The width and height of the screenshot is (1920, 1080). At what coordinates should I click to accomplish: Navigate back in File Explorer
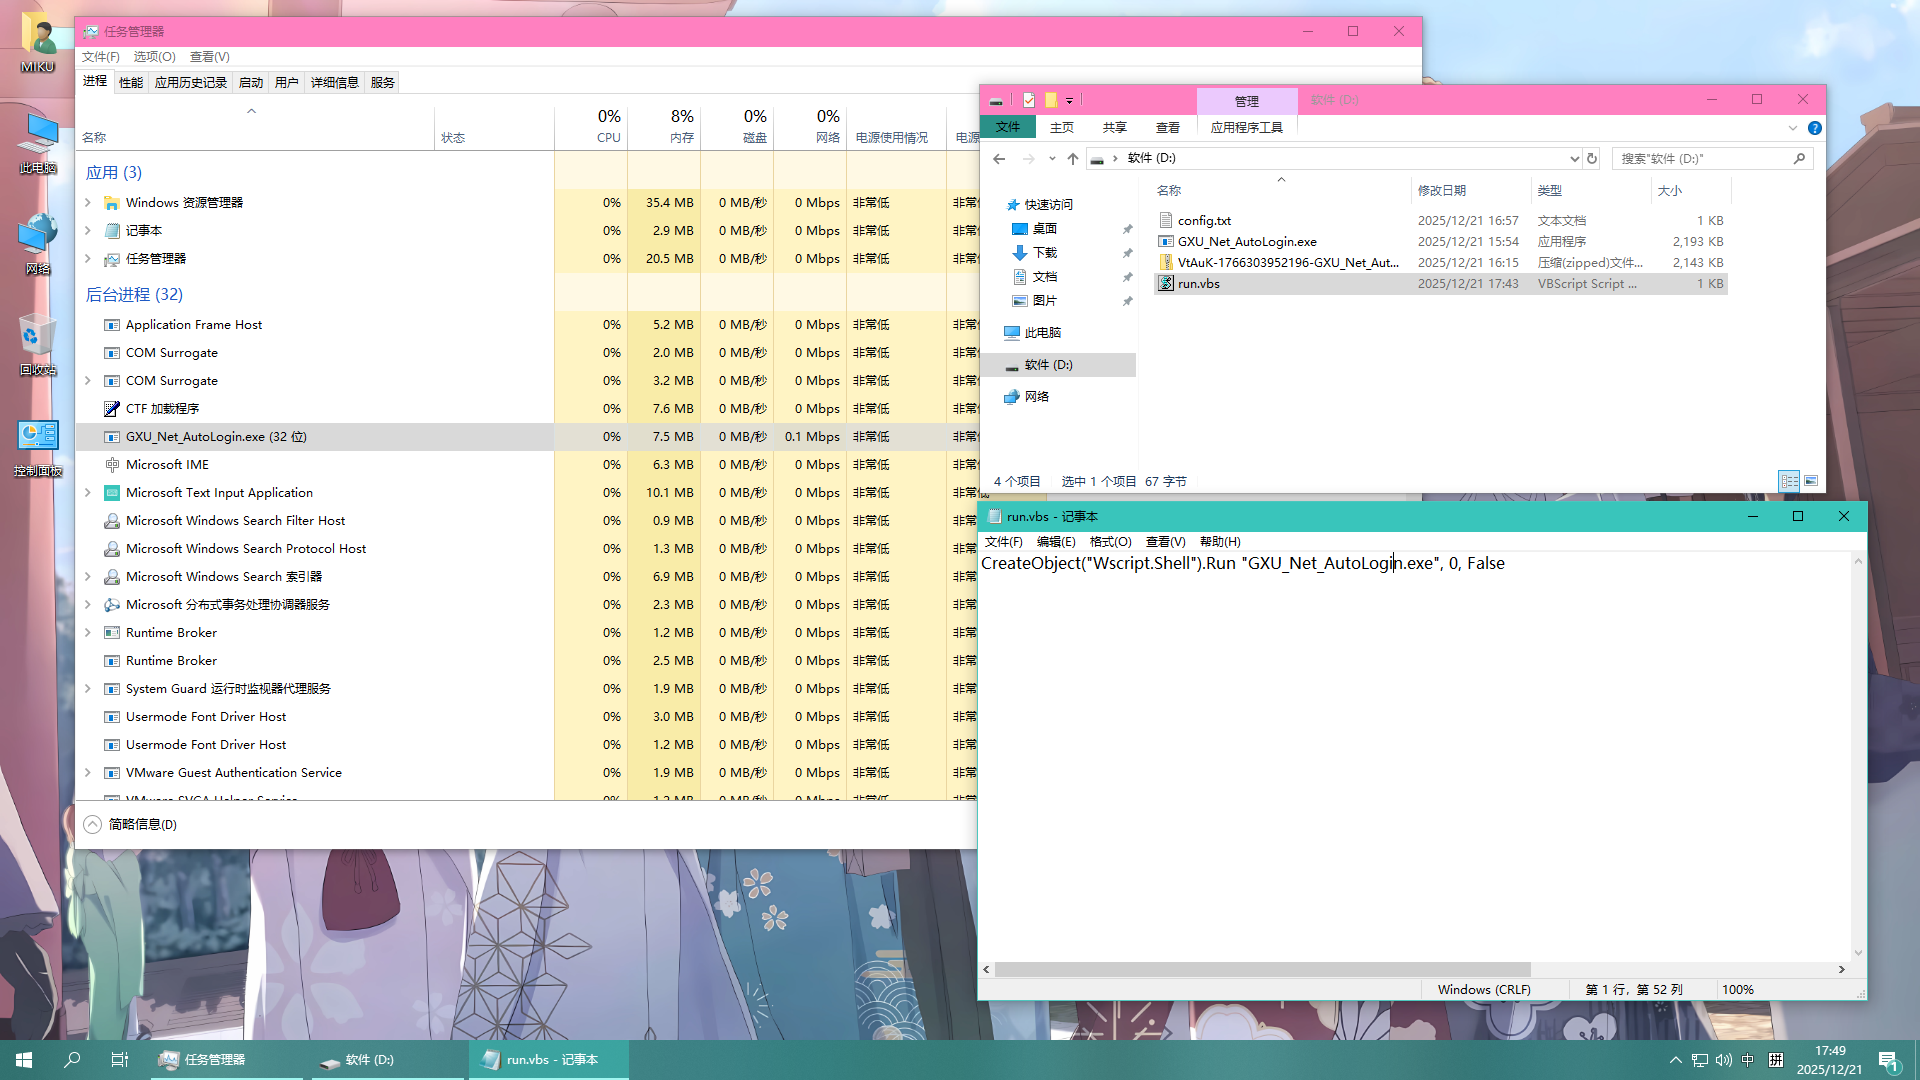(998, 158)
